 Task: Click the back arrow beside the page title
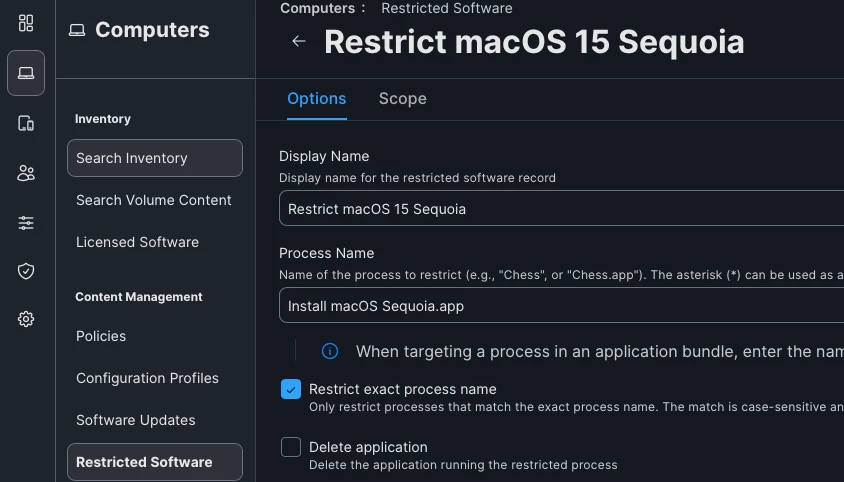click(x=299, y=41)
